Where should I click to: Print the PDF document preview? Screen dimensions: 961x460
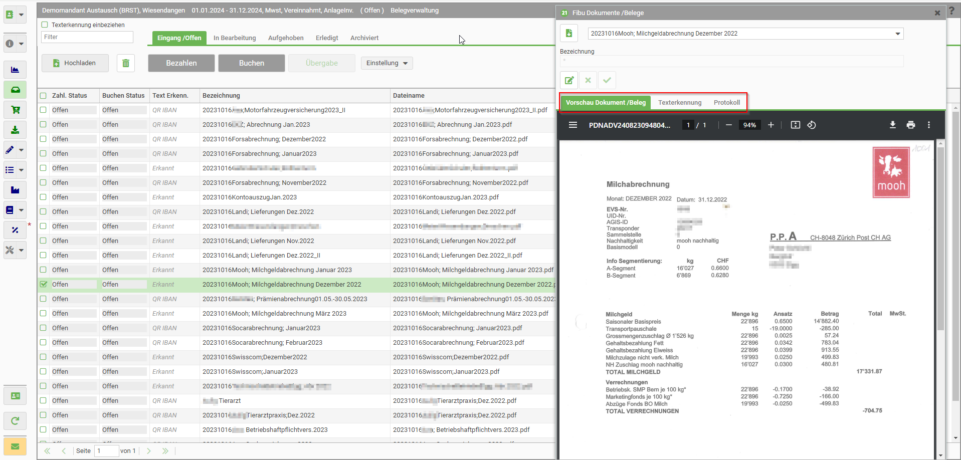(x=911, y=125)
